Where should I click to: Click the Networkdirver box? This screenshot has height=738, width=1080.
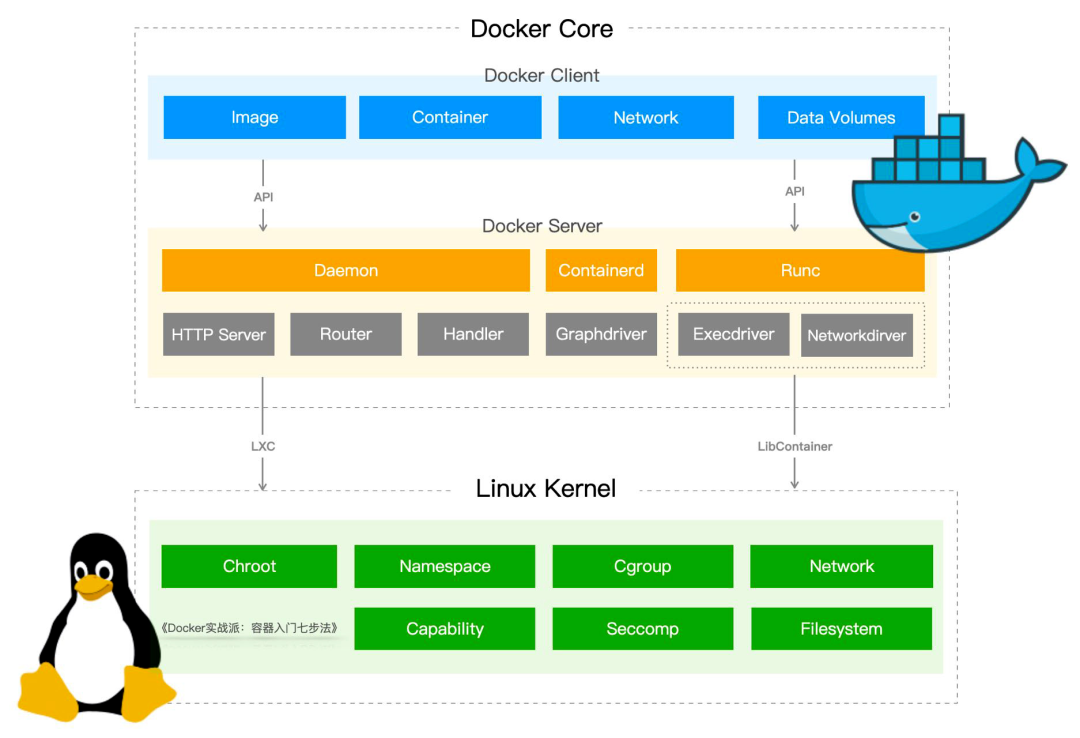pos(857,336)
